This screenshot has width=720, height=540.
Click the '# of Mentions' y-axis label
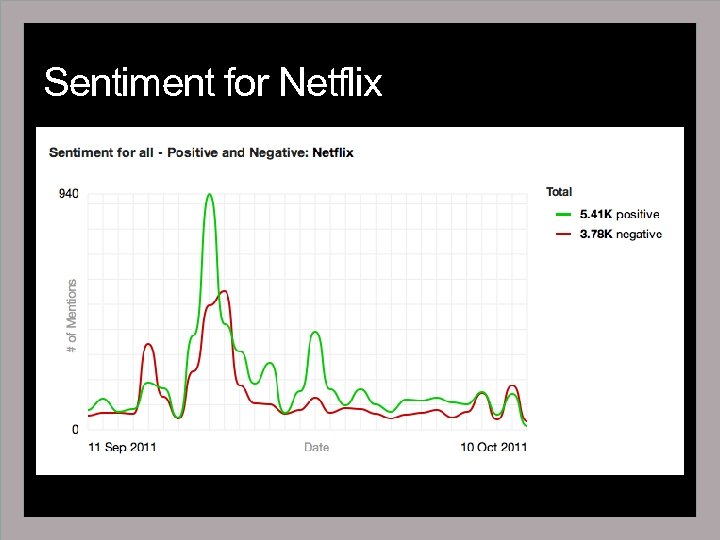click(72, 316)
